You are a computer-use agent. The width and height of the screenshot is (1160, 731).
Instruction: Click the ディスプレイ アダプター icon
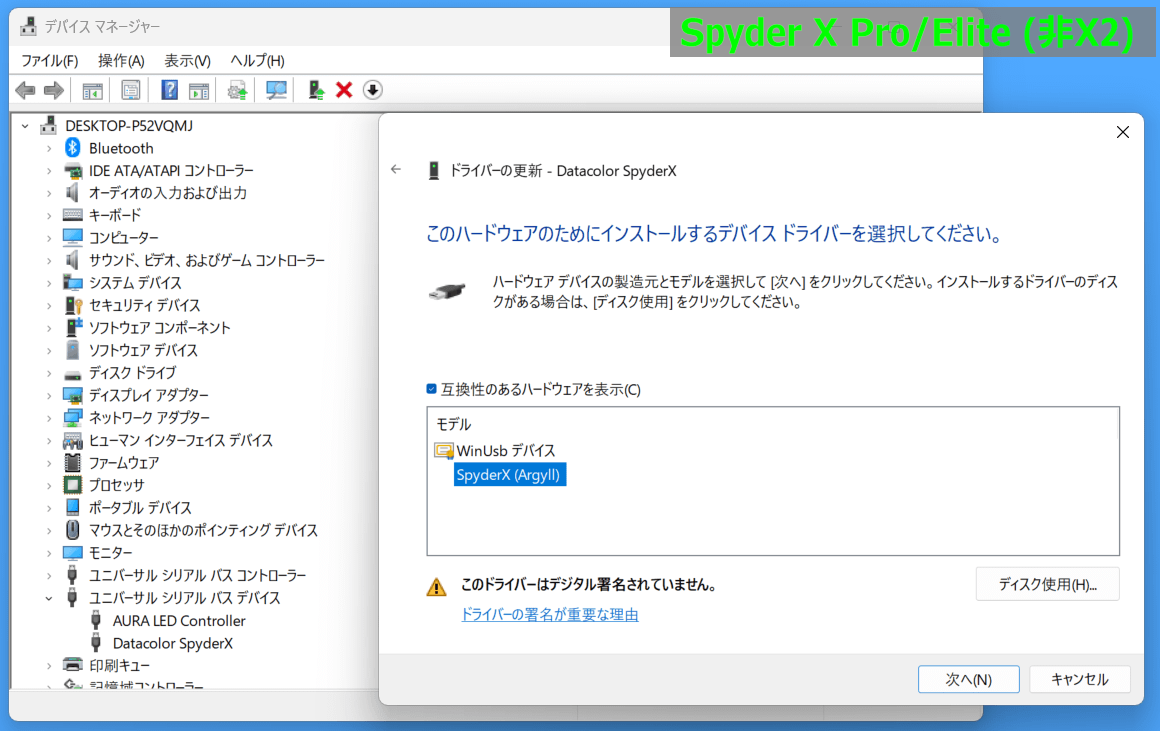click(x=72, y=395)
